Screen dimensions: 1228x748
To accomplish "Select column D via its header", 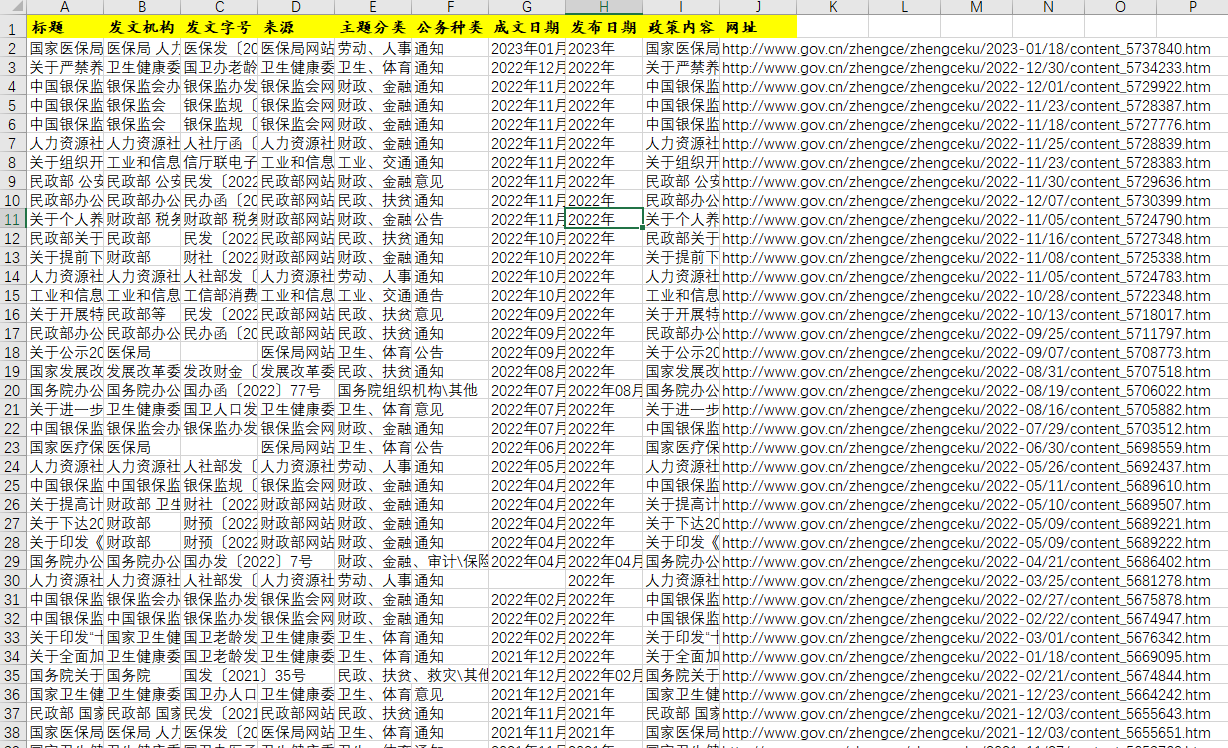I will pos(296,7).
